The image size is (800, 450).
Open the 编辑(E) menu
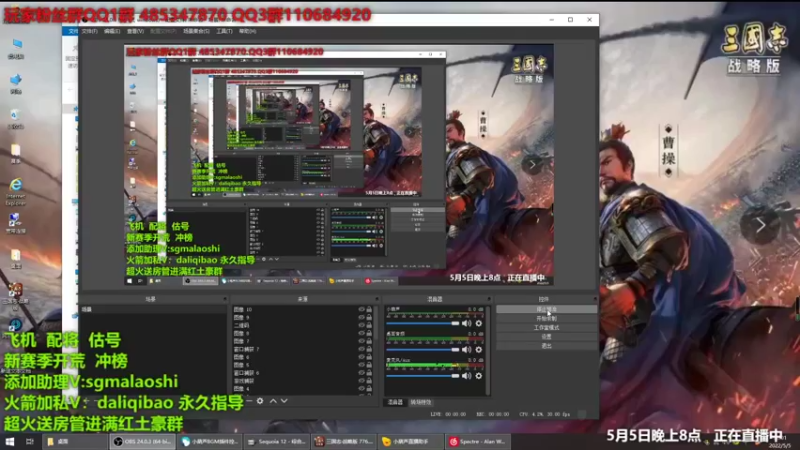pyautogui.click(x=112, y=31)
